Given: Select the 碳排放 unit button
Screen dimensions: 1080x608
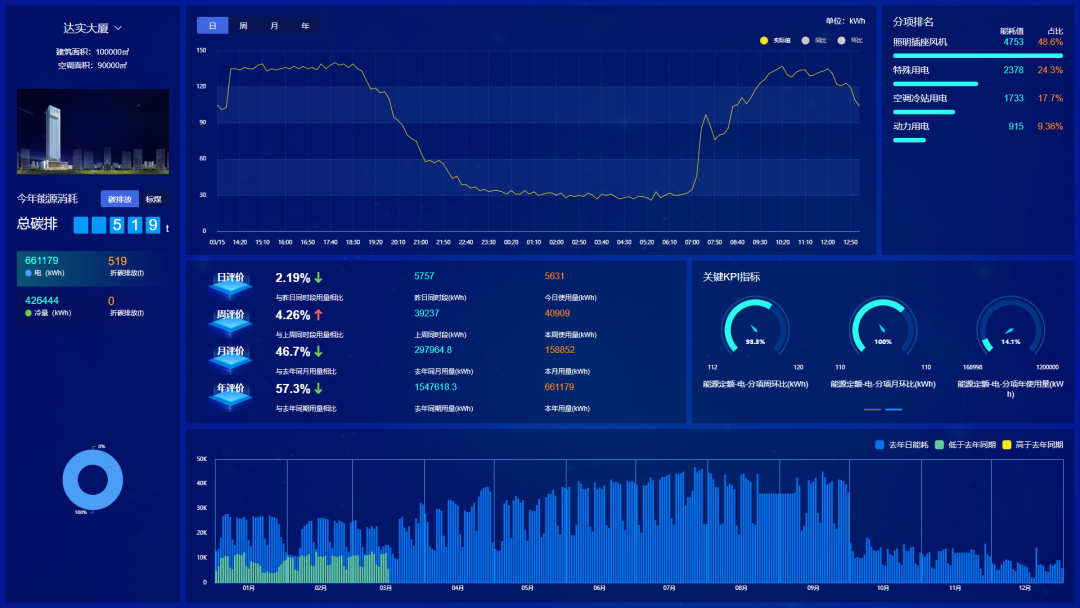Looking at the screenshot, I should [120, 199].
